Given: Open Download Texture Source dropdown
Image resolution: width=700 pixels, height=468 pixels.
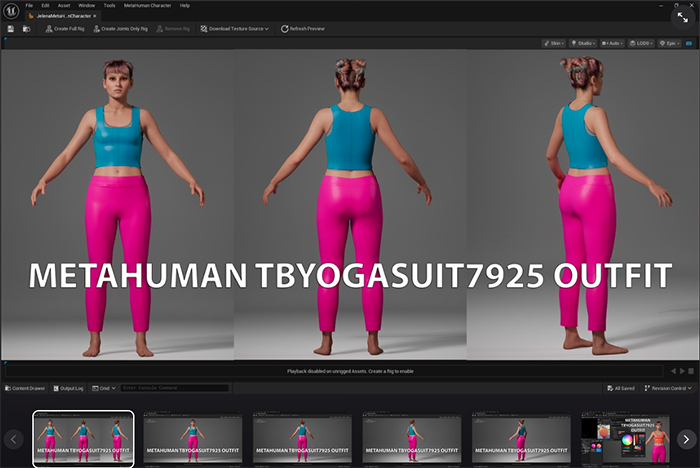Looking at the screenshot, I should tap(234, 29).
